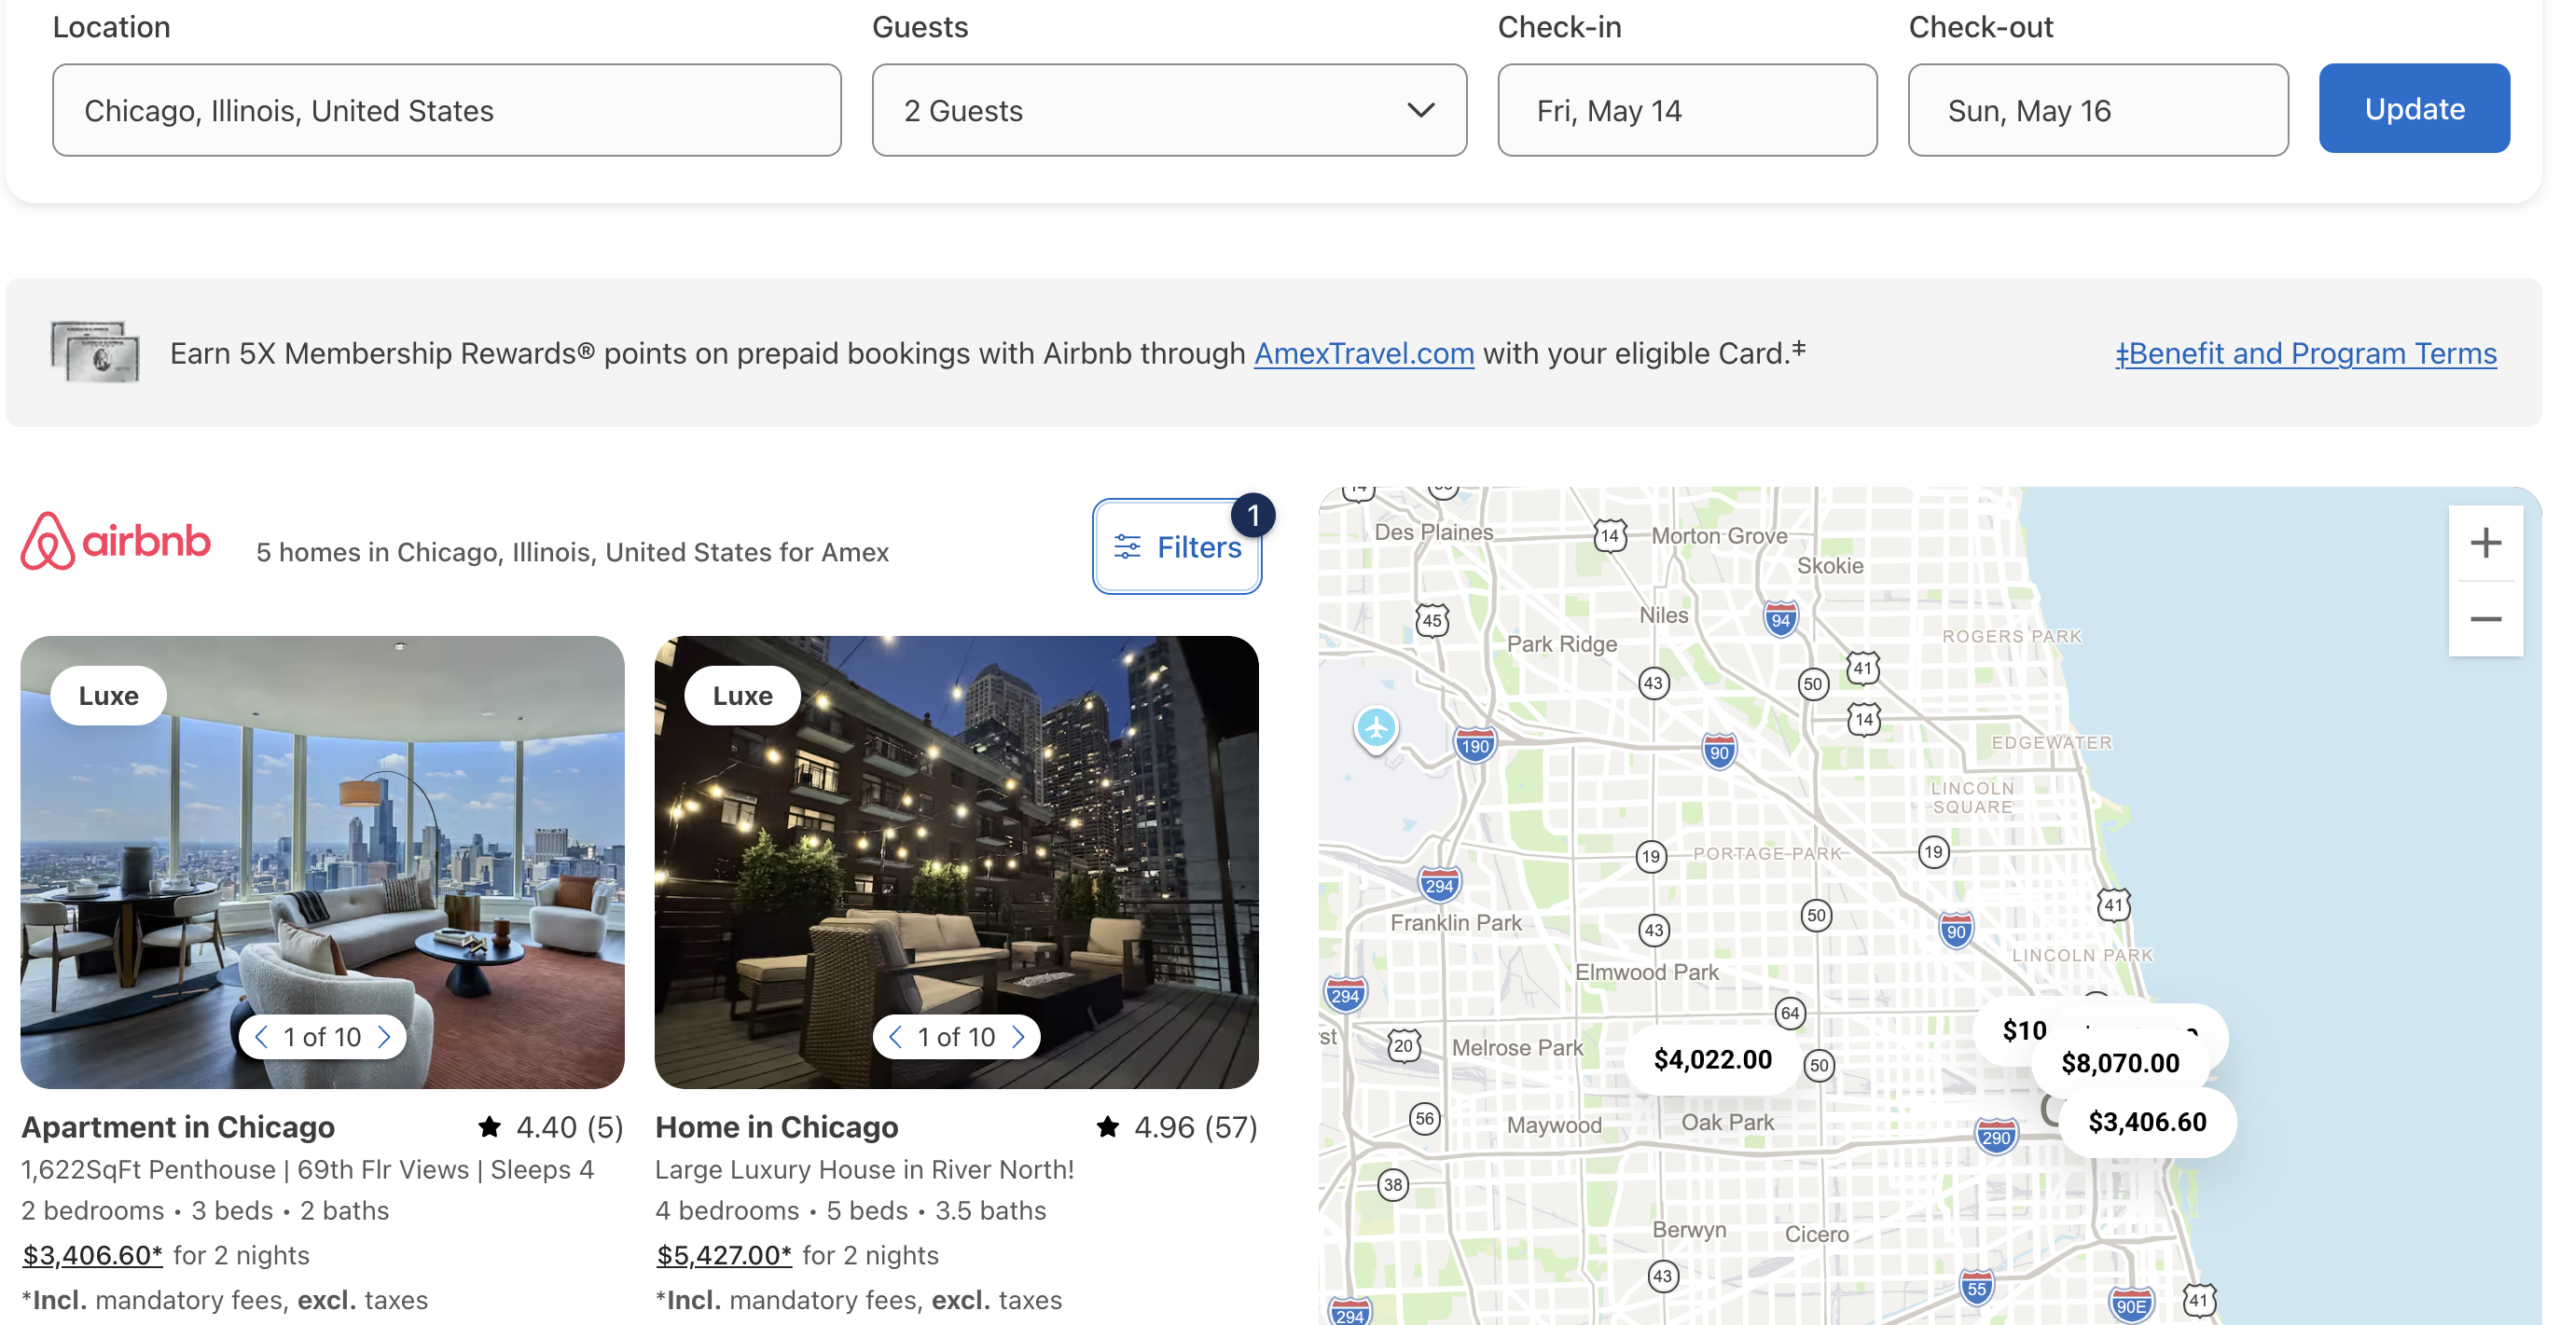Click the $3,406.60* price under the apartment
The width and height of the screenshot is (2560, 1325).
coord(92,1255)
